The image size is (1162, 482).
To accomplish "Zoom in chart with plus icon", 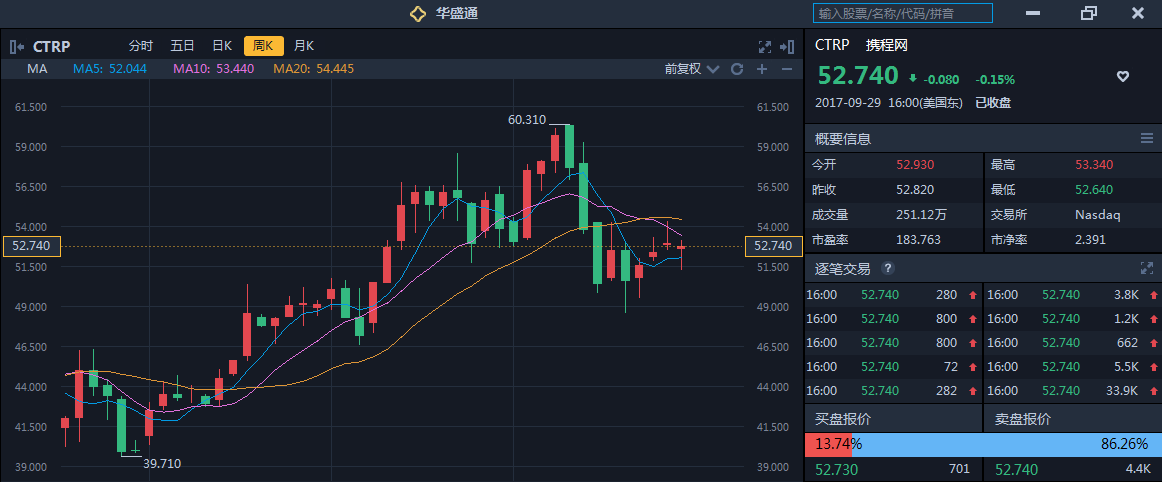I will 762,69.
